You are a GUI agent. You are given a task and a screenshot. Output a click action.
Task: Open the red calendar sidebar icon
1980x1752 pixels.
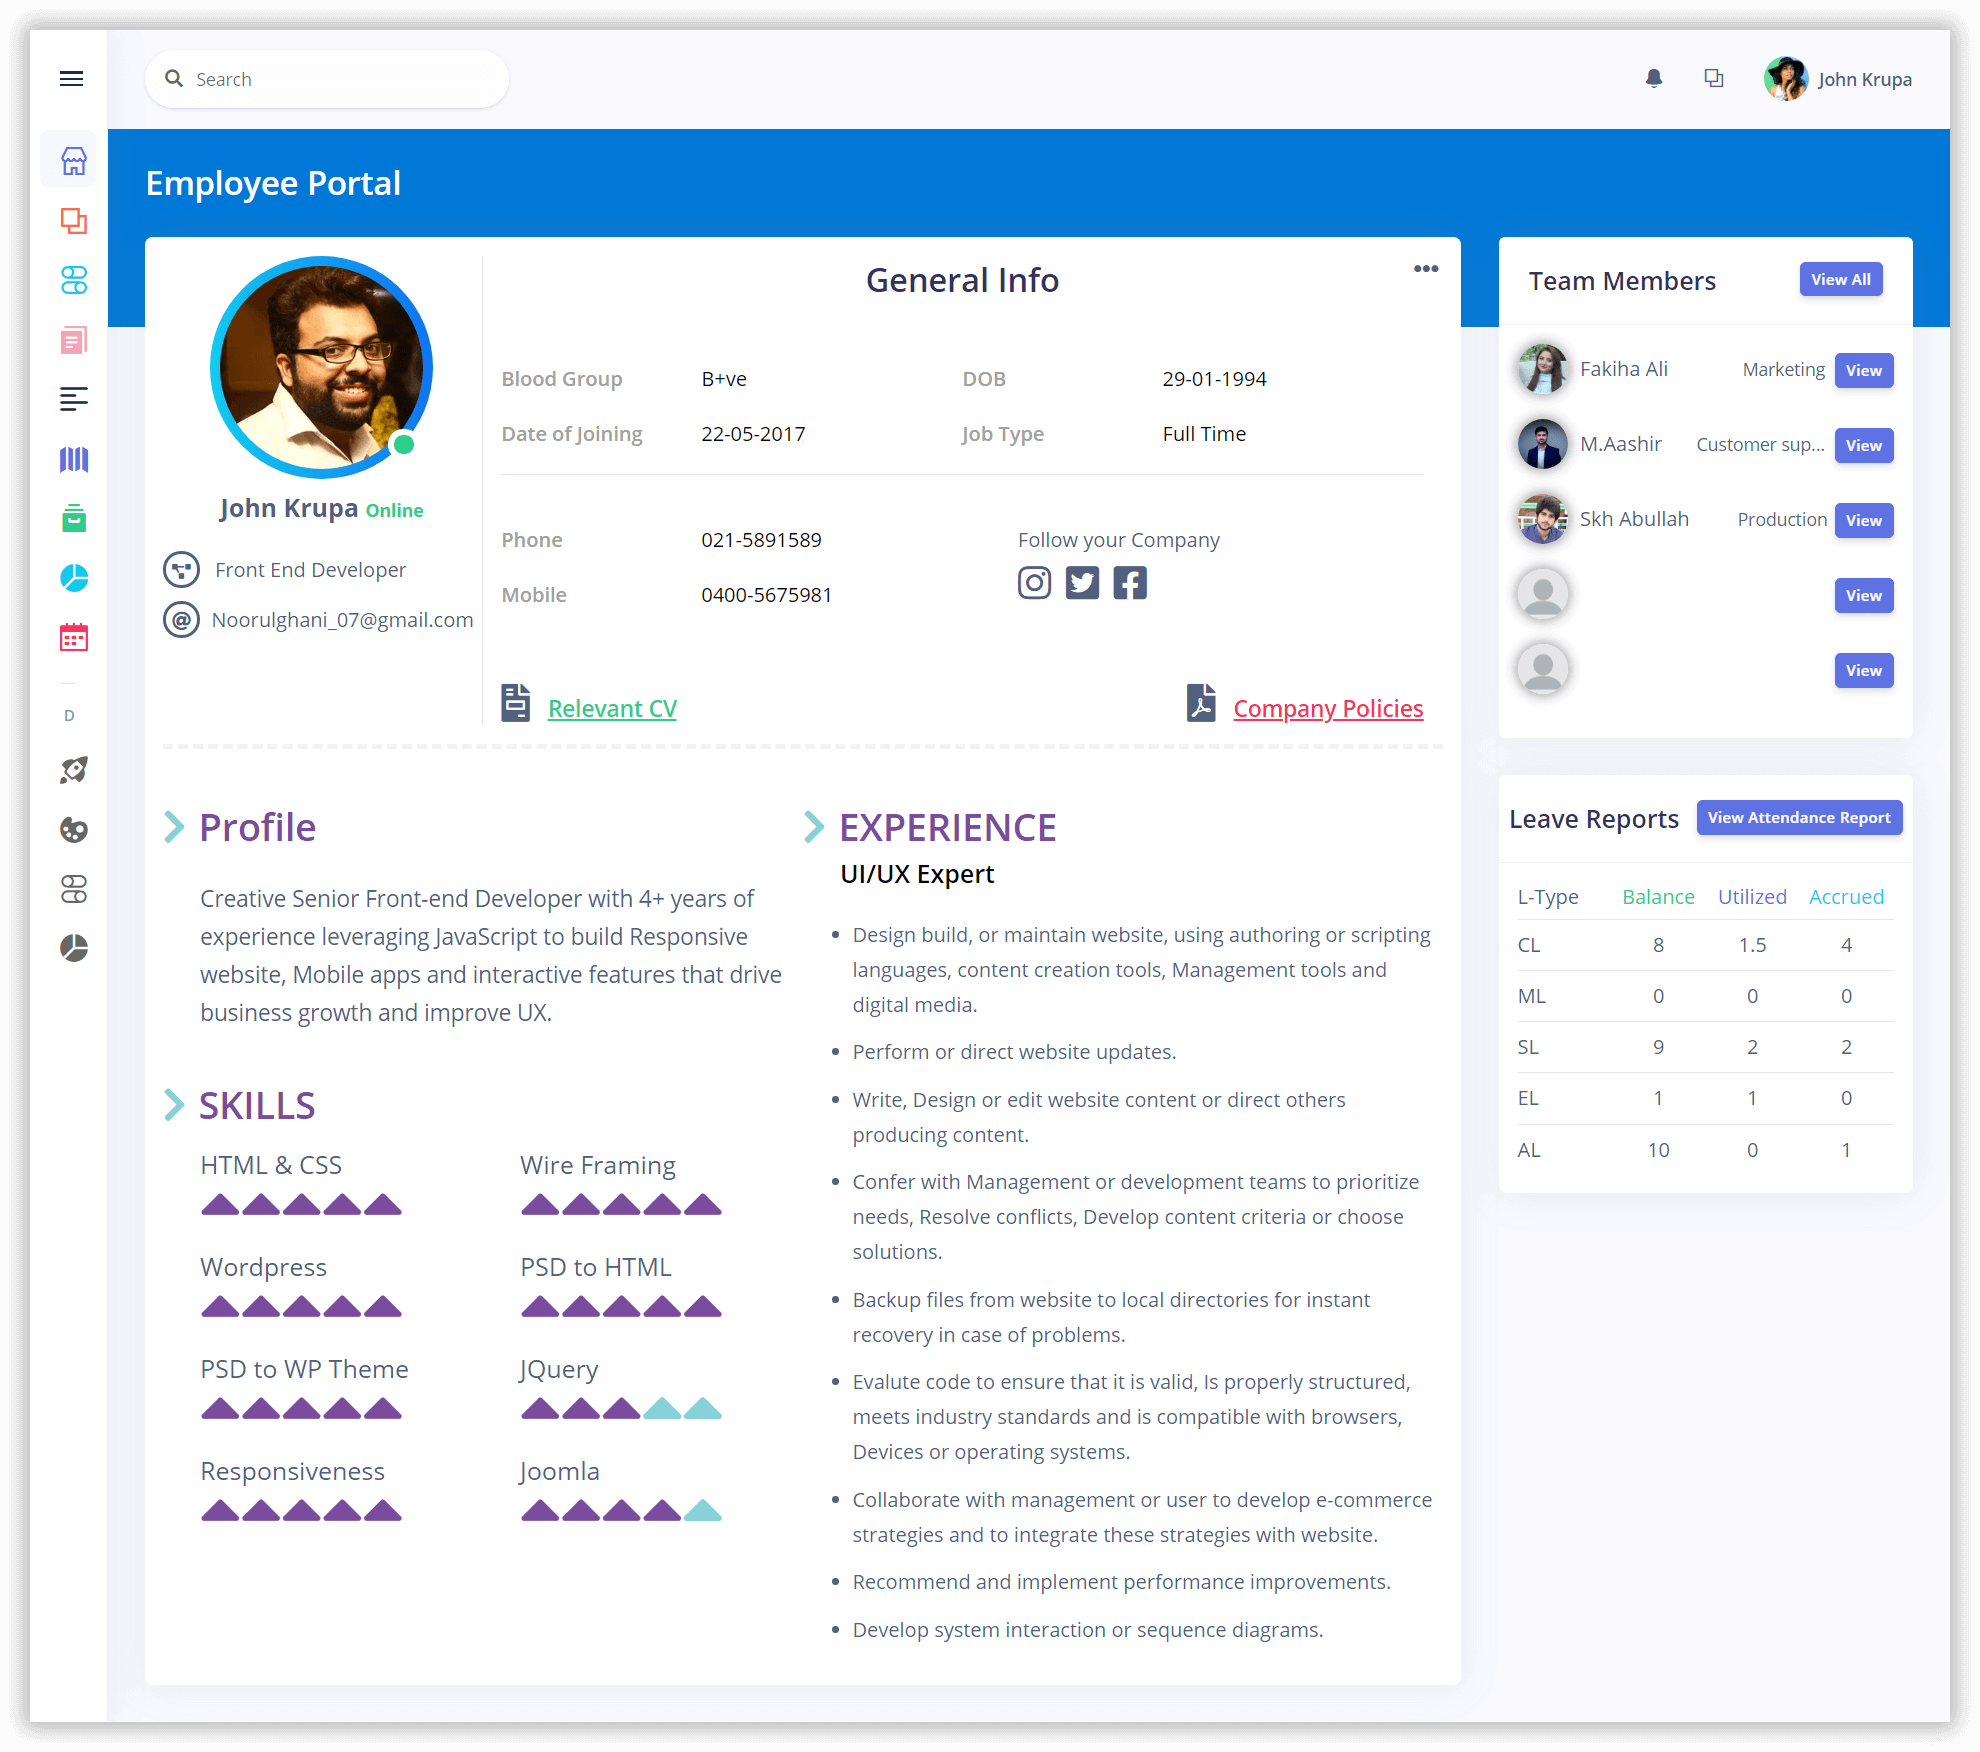pyautogui.click(x=74, y=637)
